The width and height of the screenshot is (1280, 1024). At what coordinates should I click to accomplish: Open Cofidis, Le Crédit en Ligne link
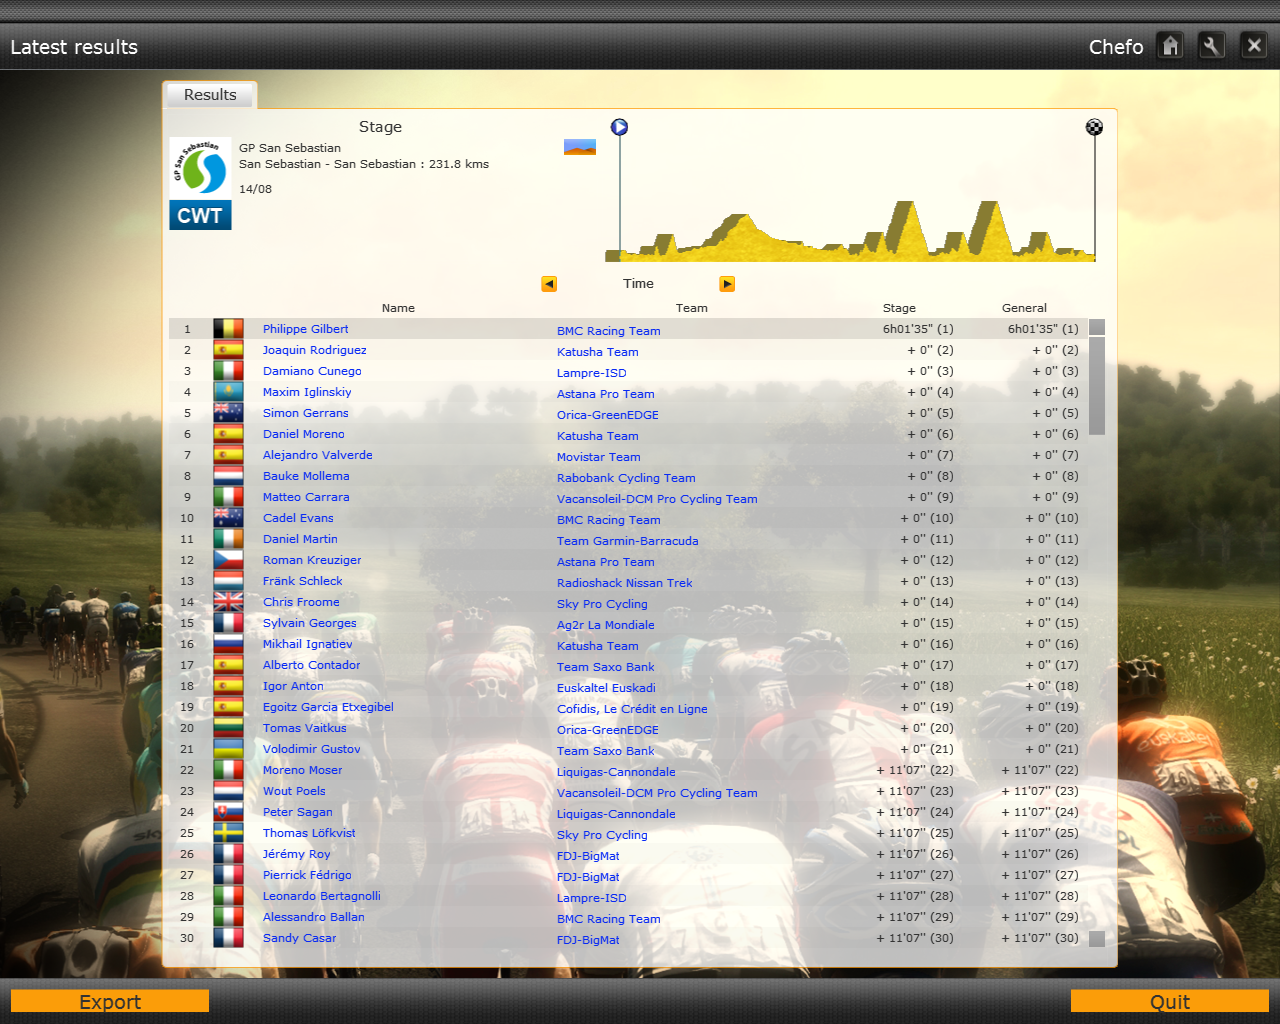click(632, 709)
